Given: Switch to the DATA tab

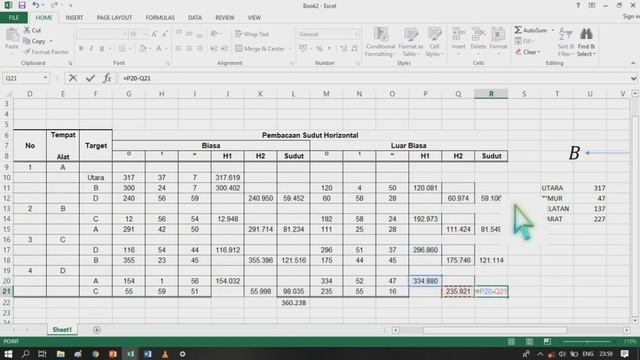Looking at the screenshot, I should pos(195,18).
